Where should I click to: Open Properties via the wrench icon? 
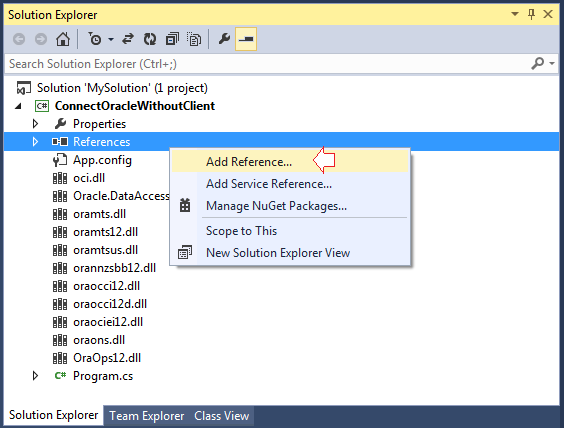pyautogui.click(x=224, y=39)
